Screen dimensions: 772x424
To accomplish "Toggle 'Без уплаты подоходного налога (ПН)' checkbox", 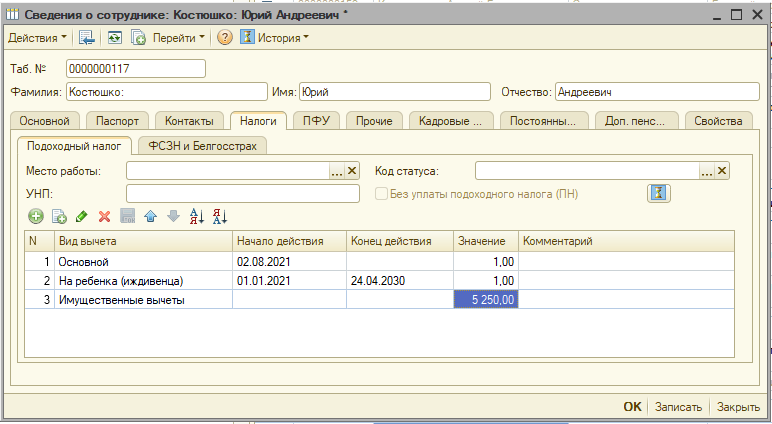I will 381,194.
